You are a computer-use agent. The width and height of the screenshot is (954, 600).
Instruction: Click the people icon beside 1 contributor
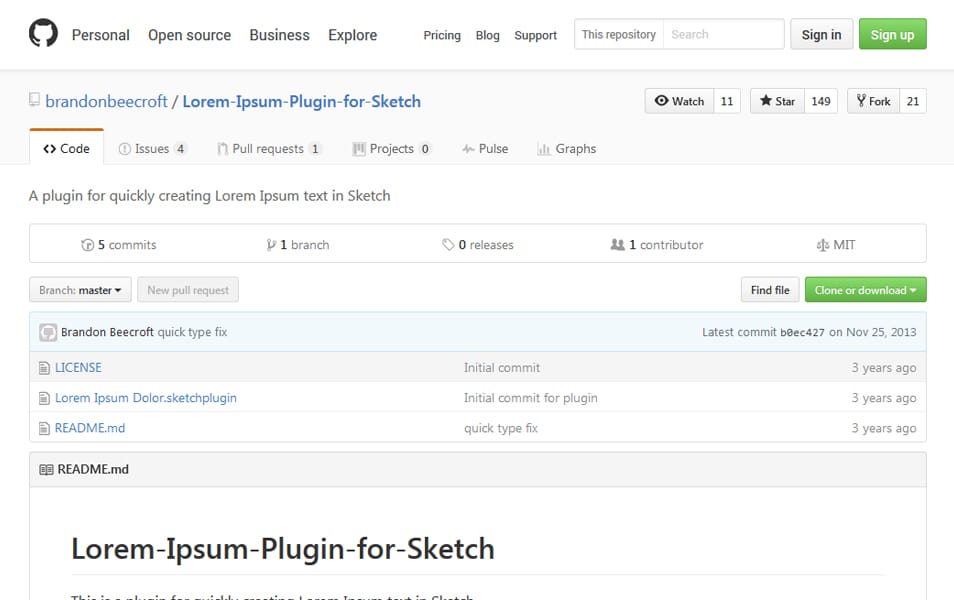(x=618, y=245)
